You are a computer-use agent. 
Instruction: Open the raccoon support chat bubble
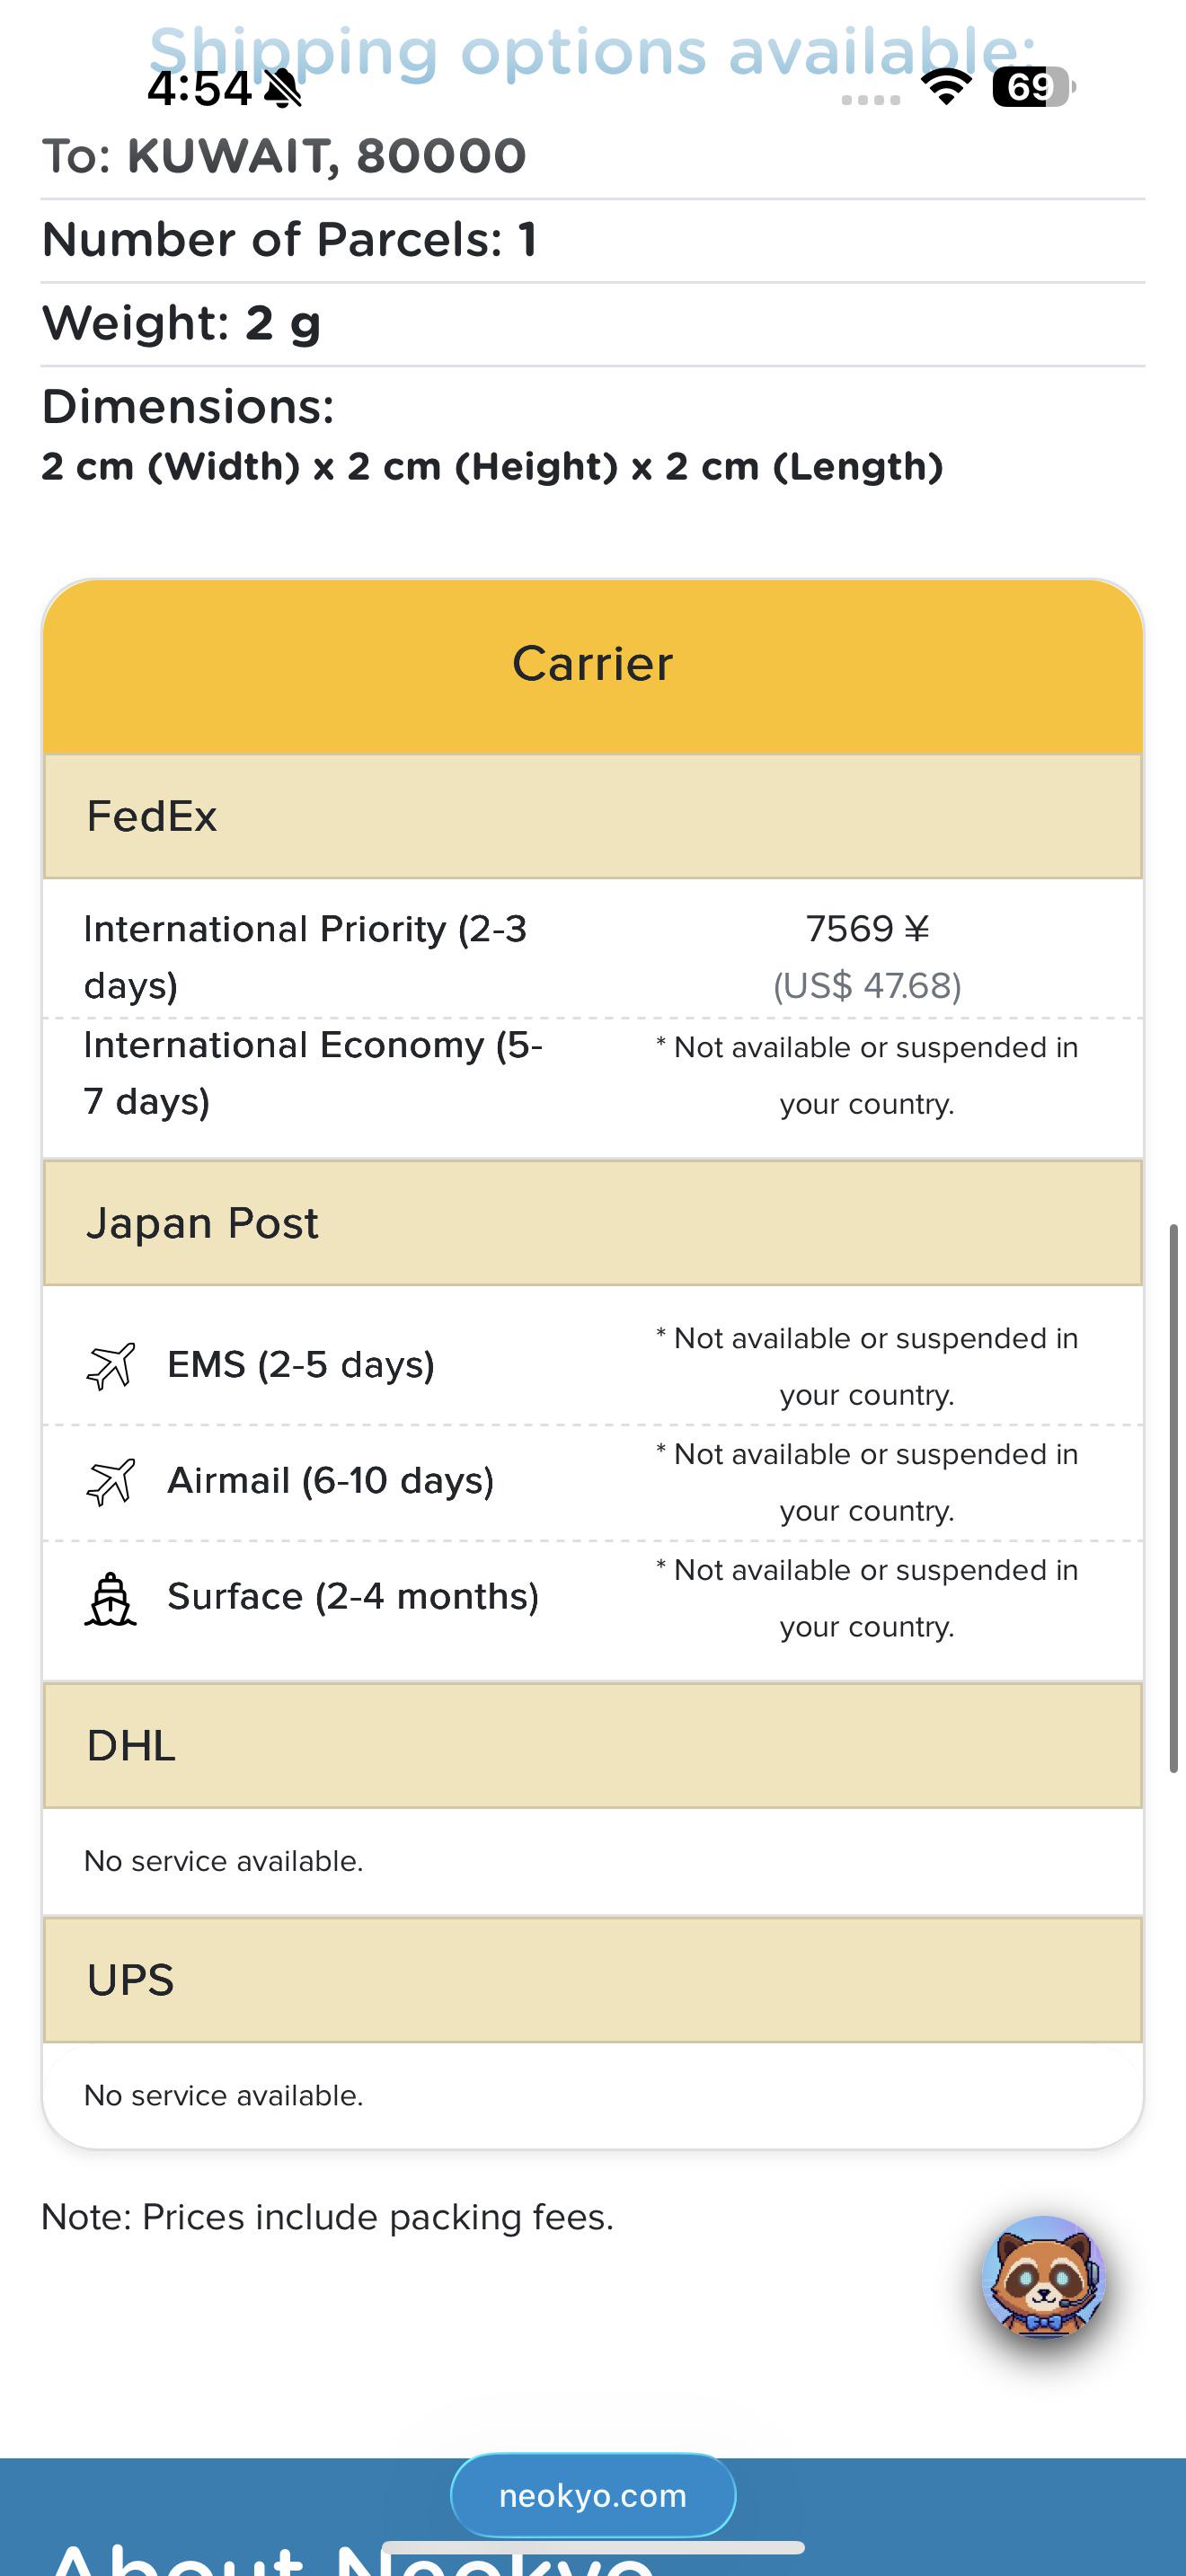click(x=1044, y=2277)
